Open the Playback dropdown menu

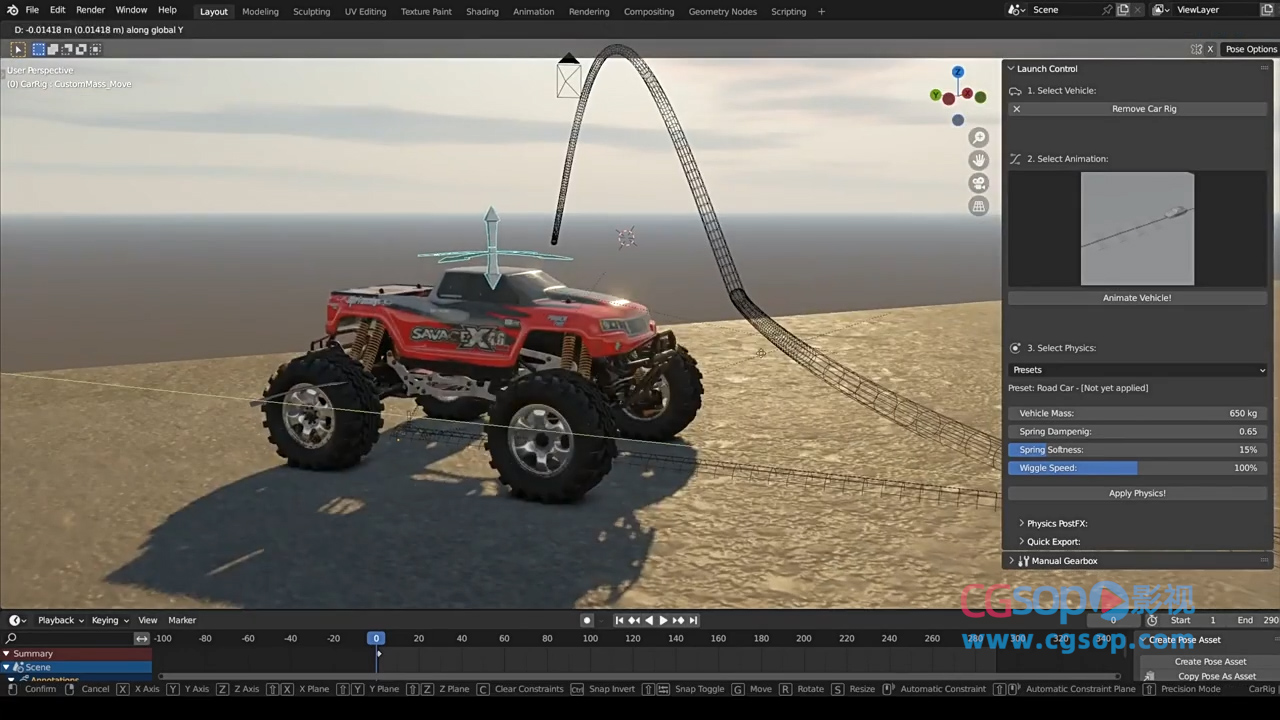tap(61, 620)
